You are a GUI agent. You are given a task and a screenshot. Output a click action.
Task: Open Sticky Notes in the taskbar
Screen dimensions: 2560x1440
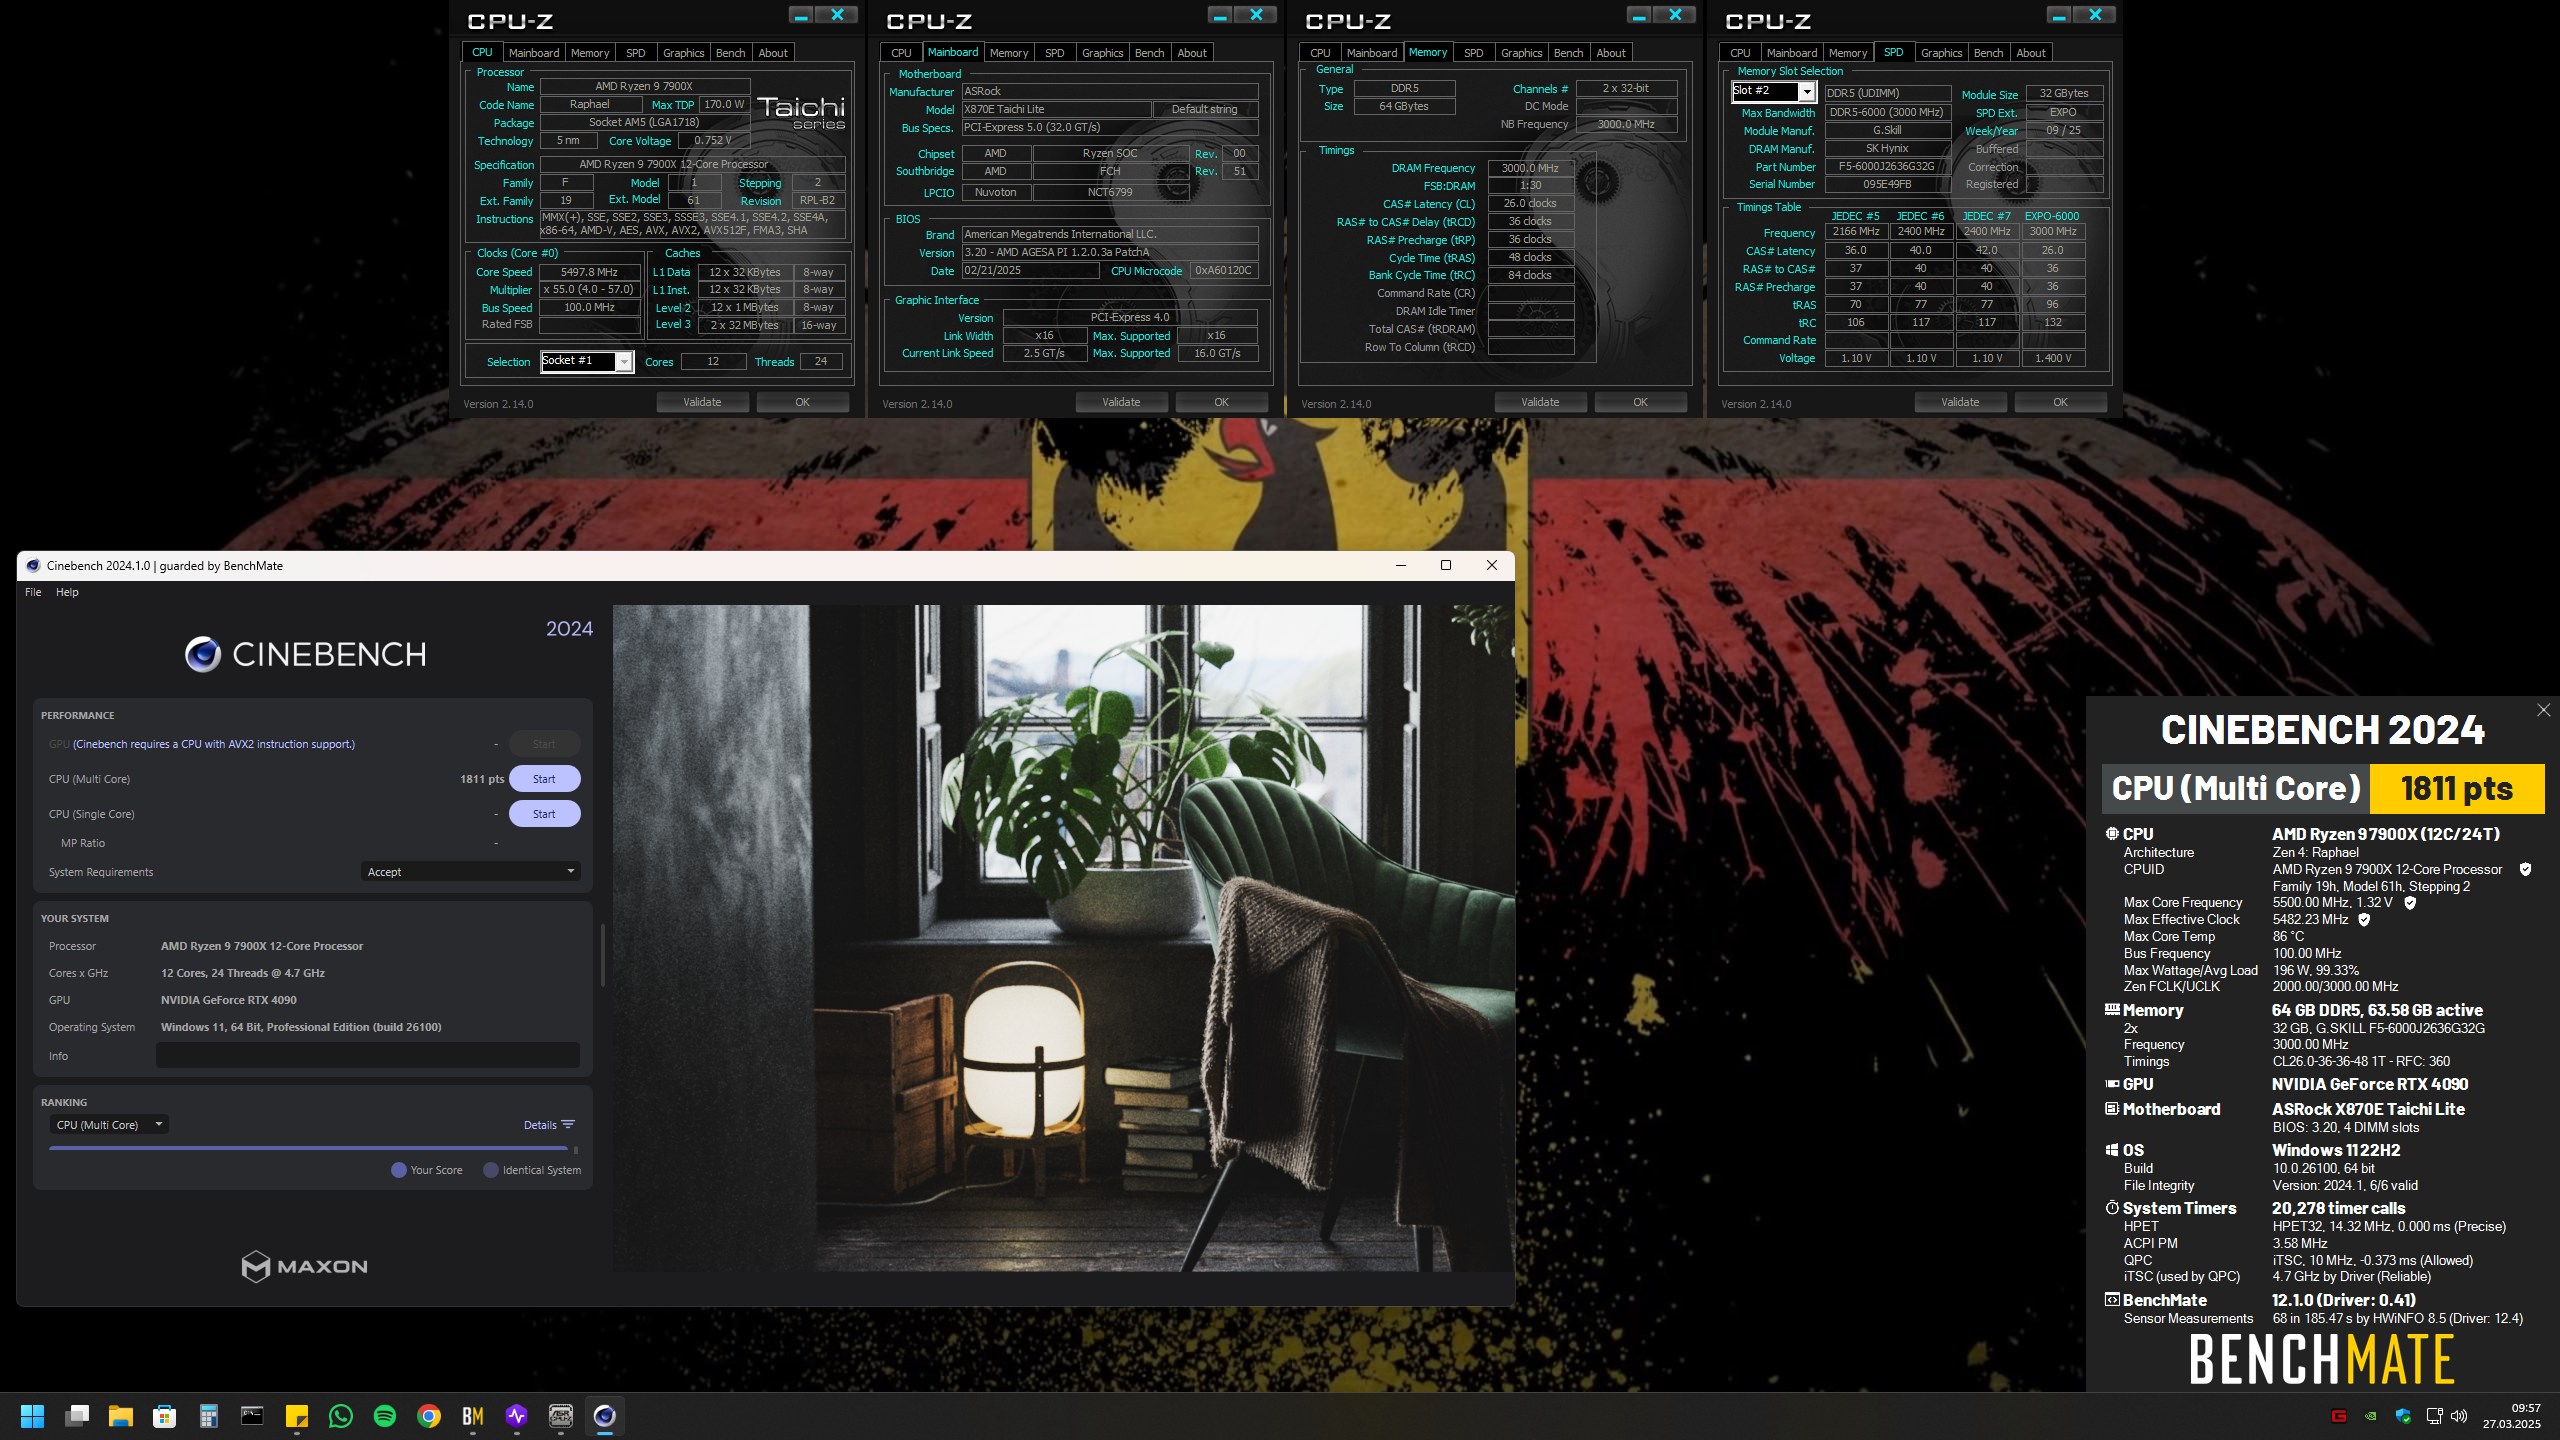click(296, 1416)
